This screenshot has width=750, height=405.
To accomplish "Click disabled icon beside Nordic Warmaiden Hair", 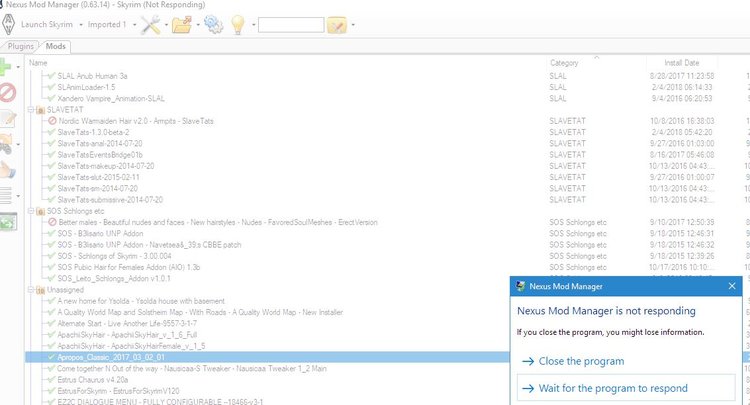I will [x=52, y=121].
